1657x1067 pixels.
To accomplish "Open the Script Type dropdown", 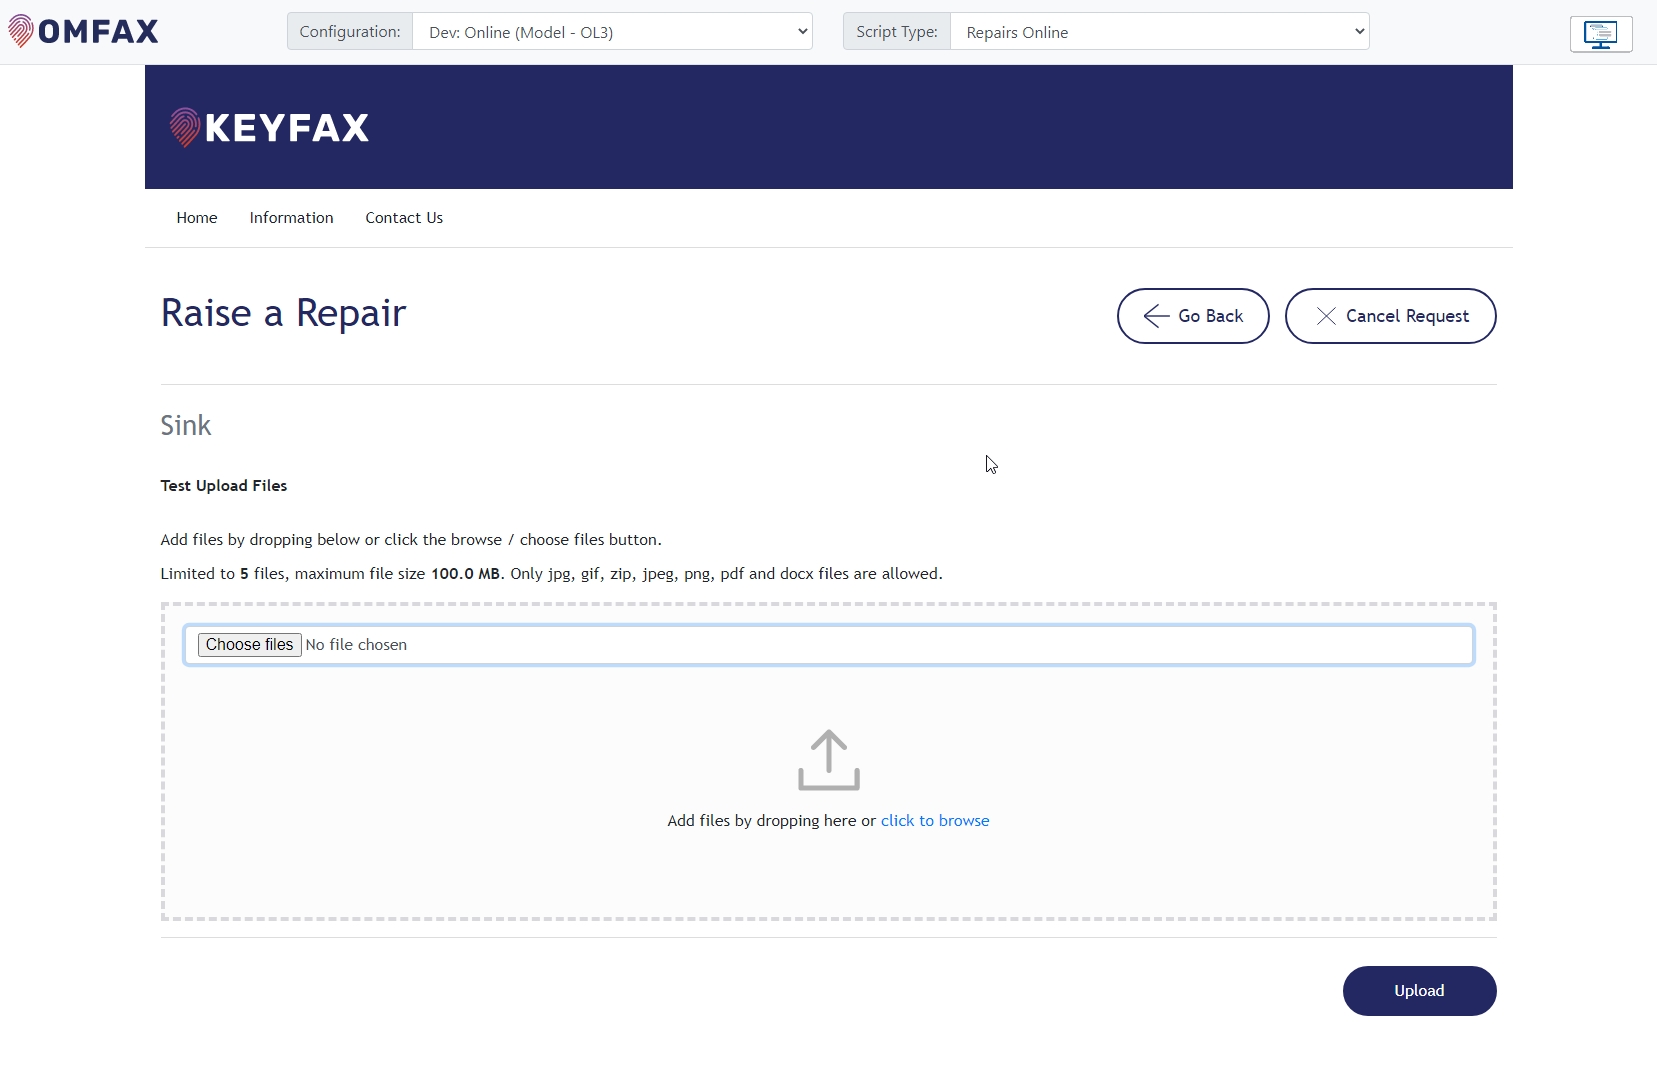I will coord(1158,32).
